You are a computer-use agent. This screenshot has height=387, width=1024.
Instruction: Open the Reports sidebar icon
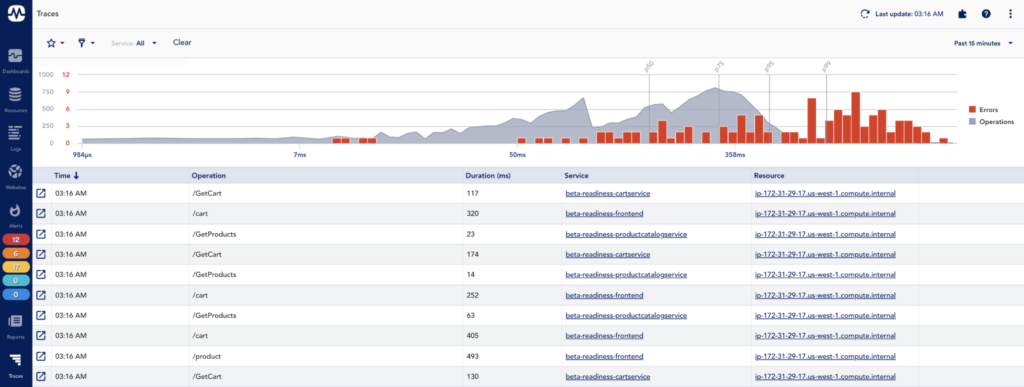point(15,321)
